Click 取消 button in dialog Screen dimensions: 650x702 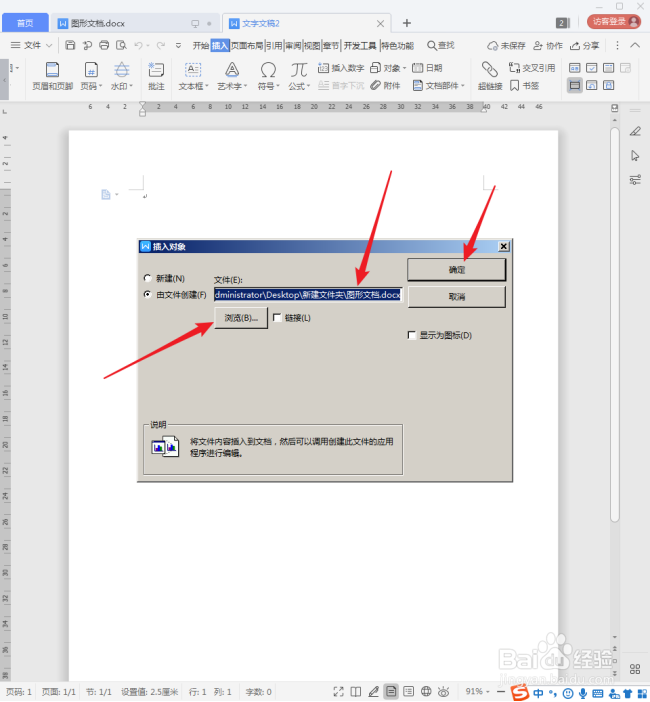(457, 296)
